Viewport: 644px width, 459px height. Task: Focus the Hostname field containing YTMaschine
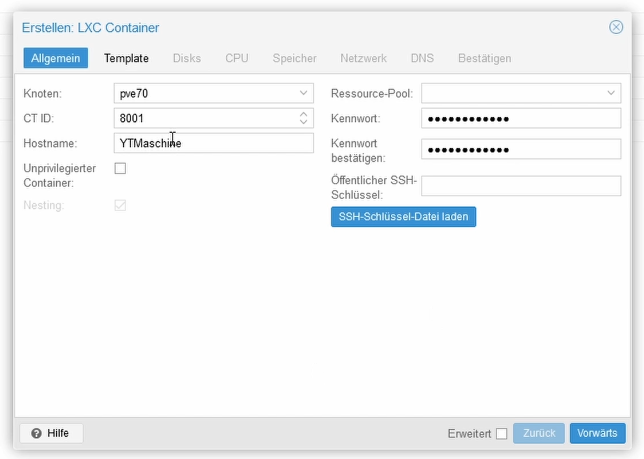click(x=214, y=143)
